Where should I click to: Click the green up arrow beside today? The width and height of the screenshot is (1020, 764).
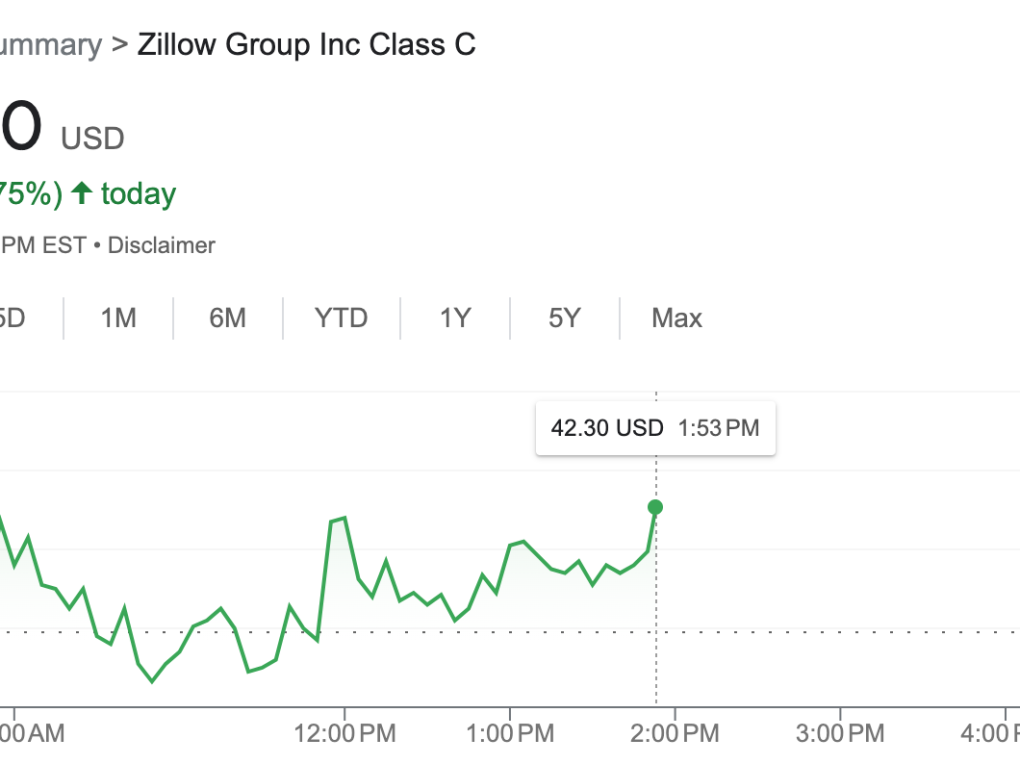coord(82,193)
